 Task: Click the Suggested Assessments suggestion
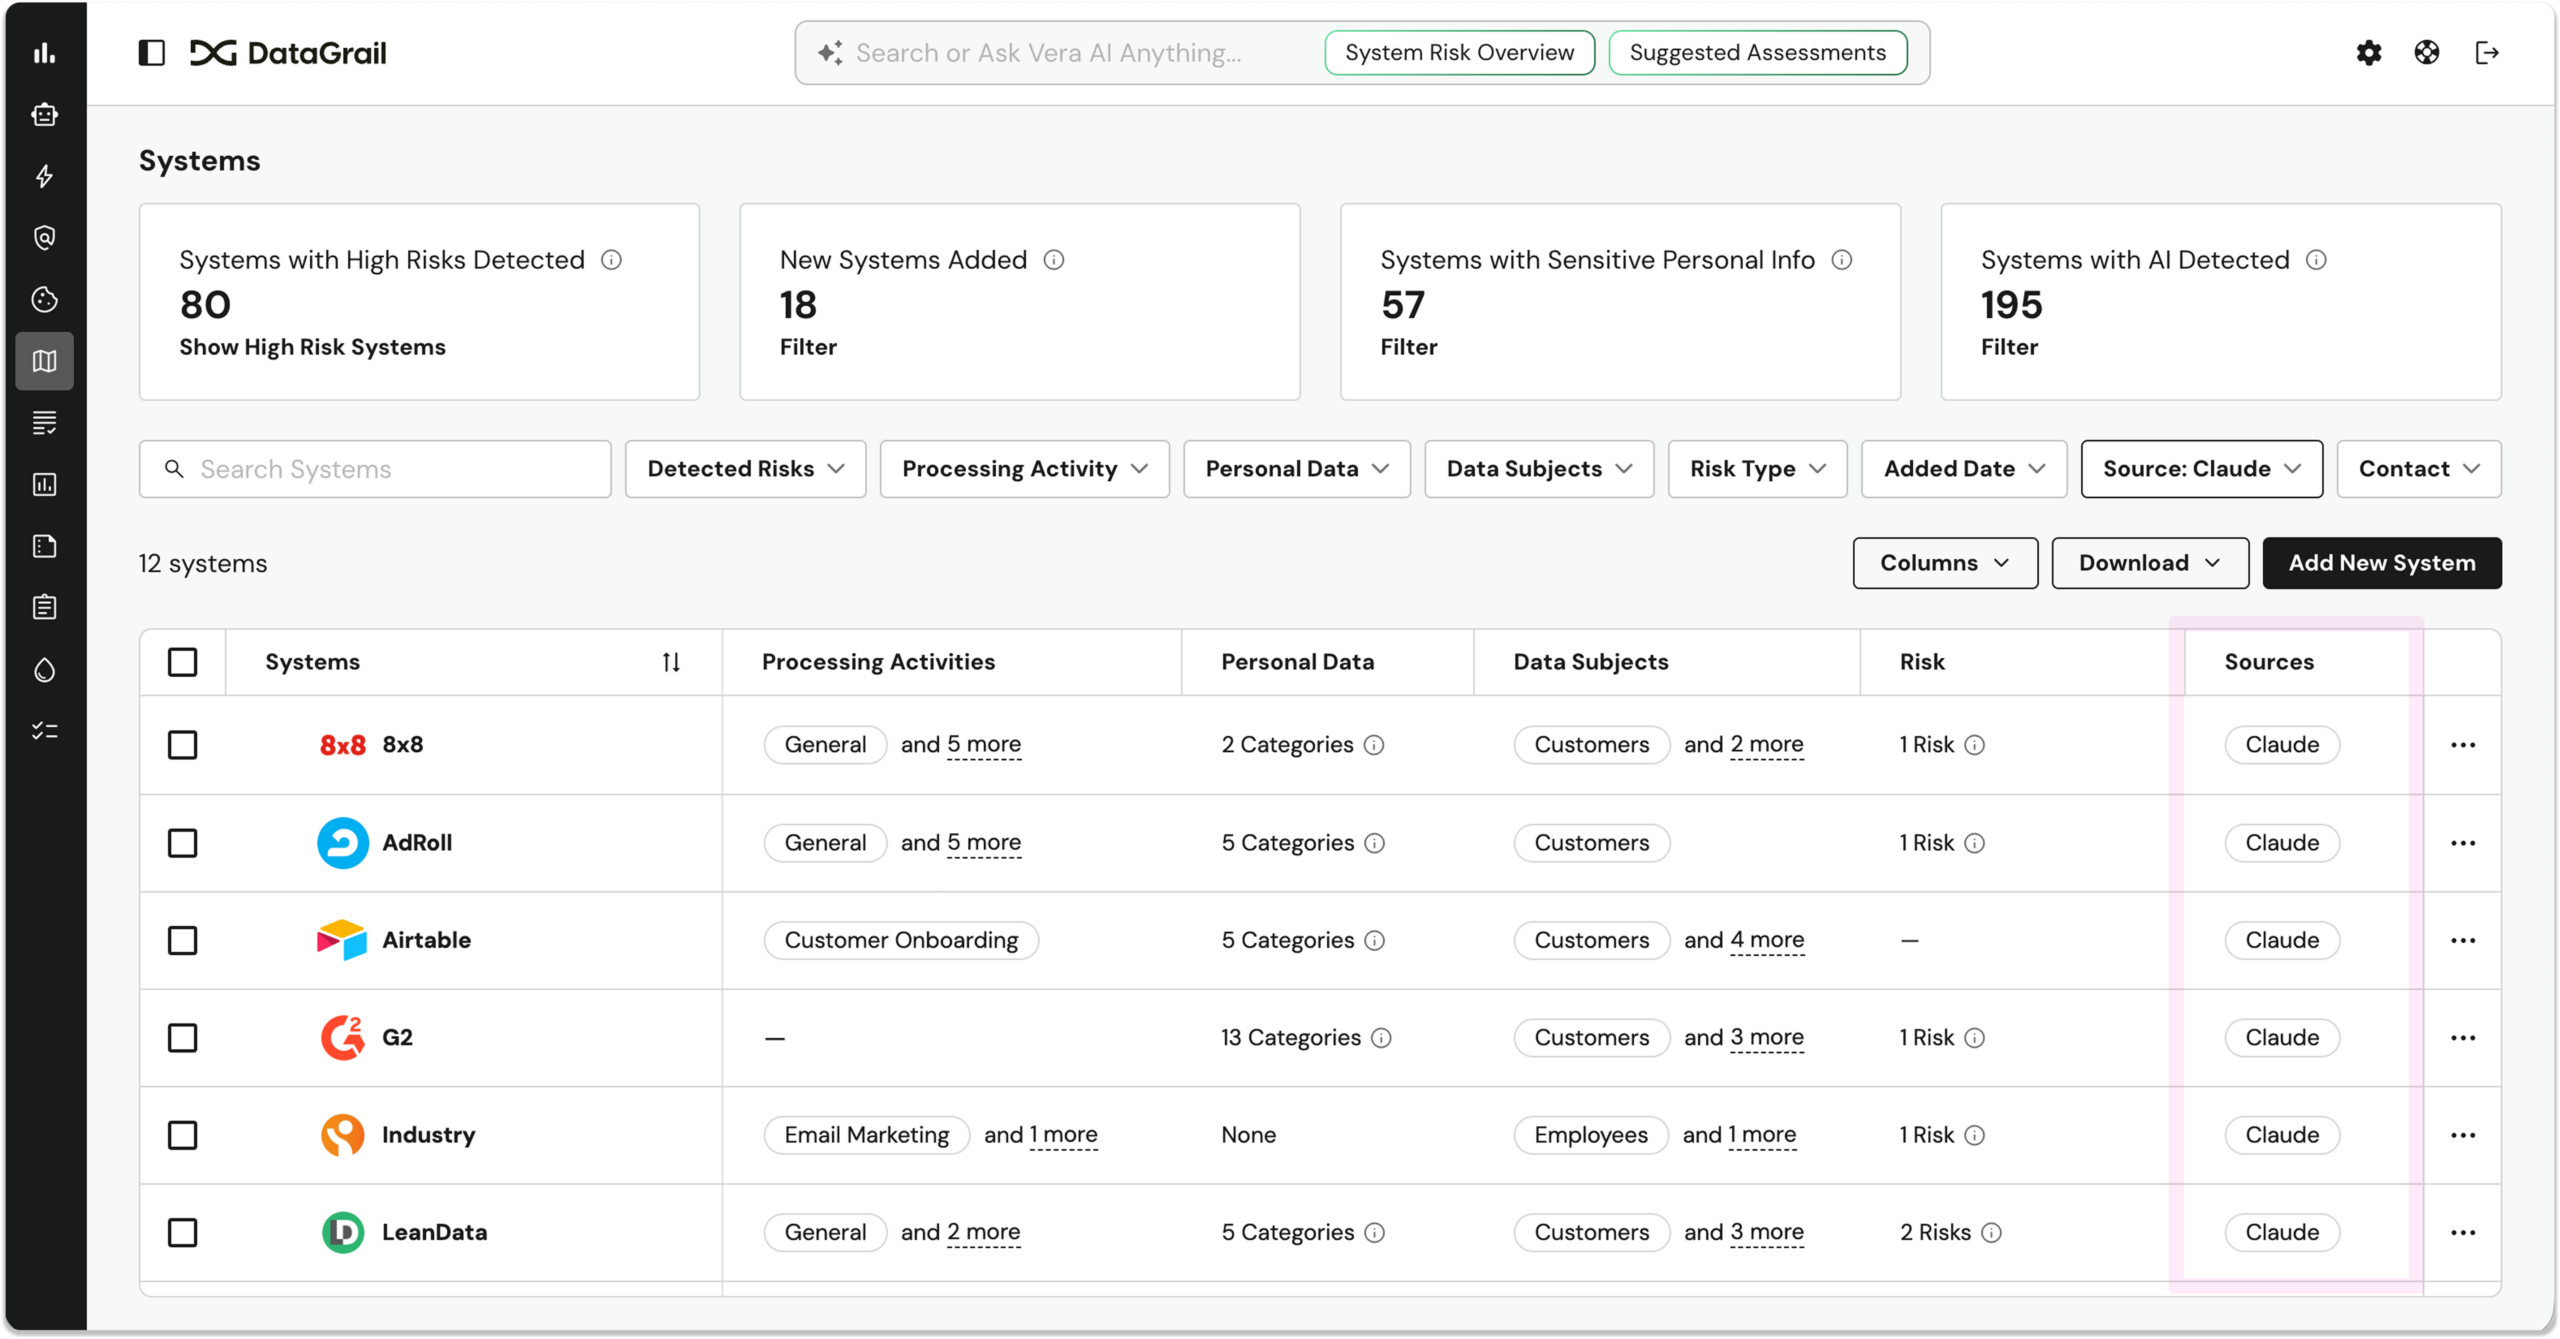tap(1757, 53)
